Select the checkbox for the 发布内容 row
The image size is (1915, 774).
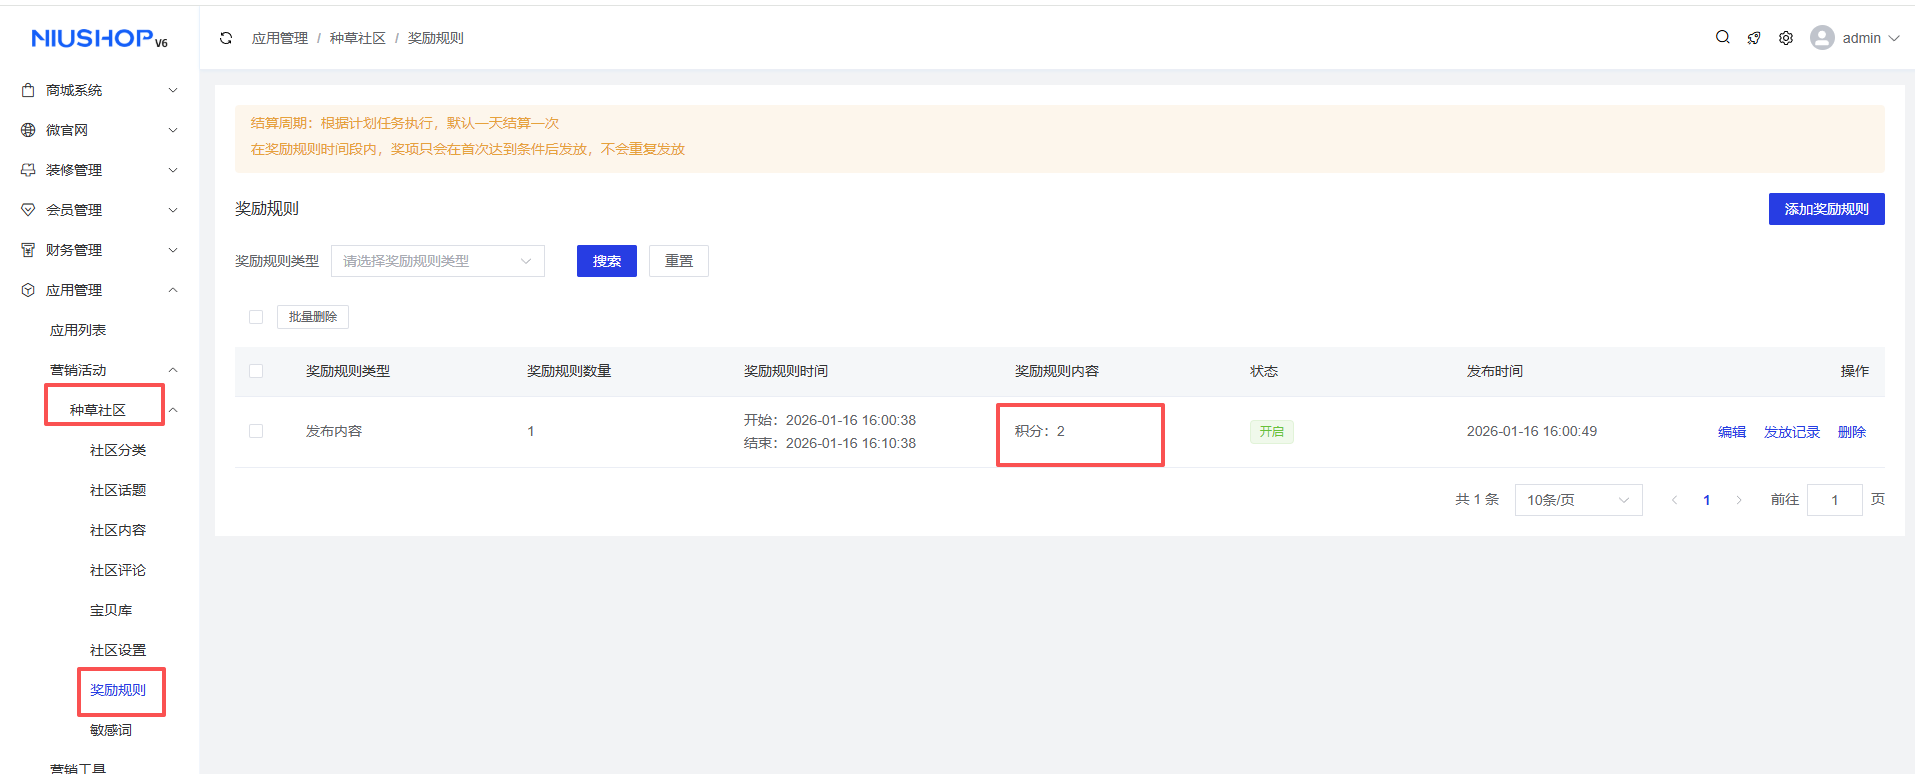(x=256, y=431)
